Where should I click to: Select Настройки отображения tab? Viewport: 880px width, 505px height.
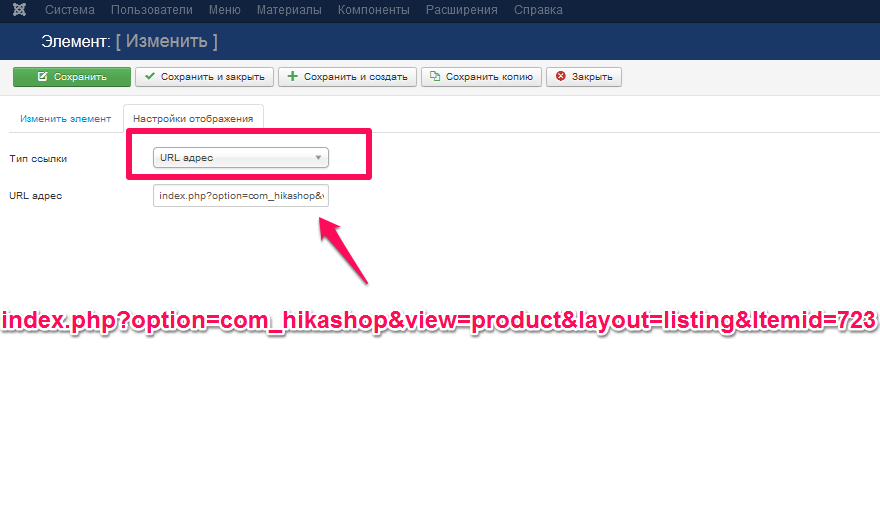(x=193, y=119)
